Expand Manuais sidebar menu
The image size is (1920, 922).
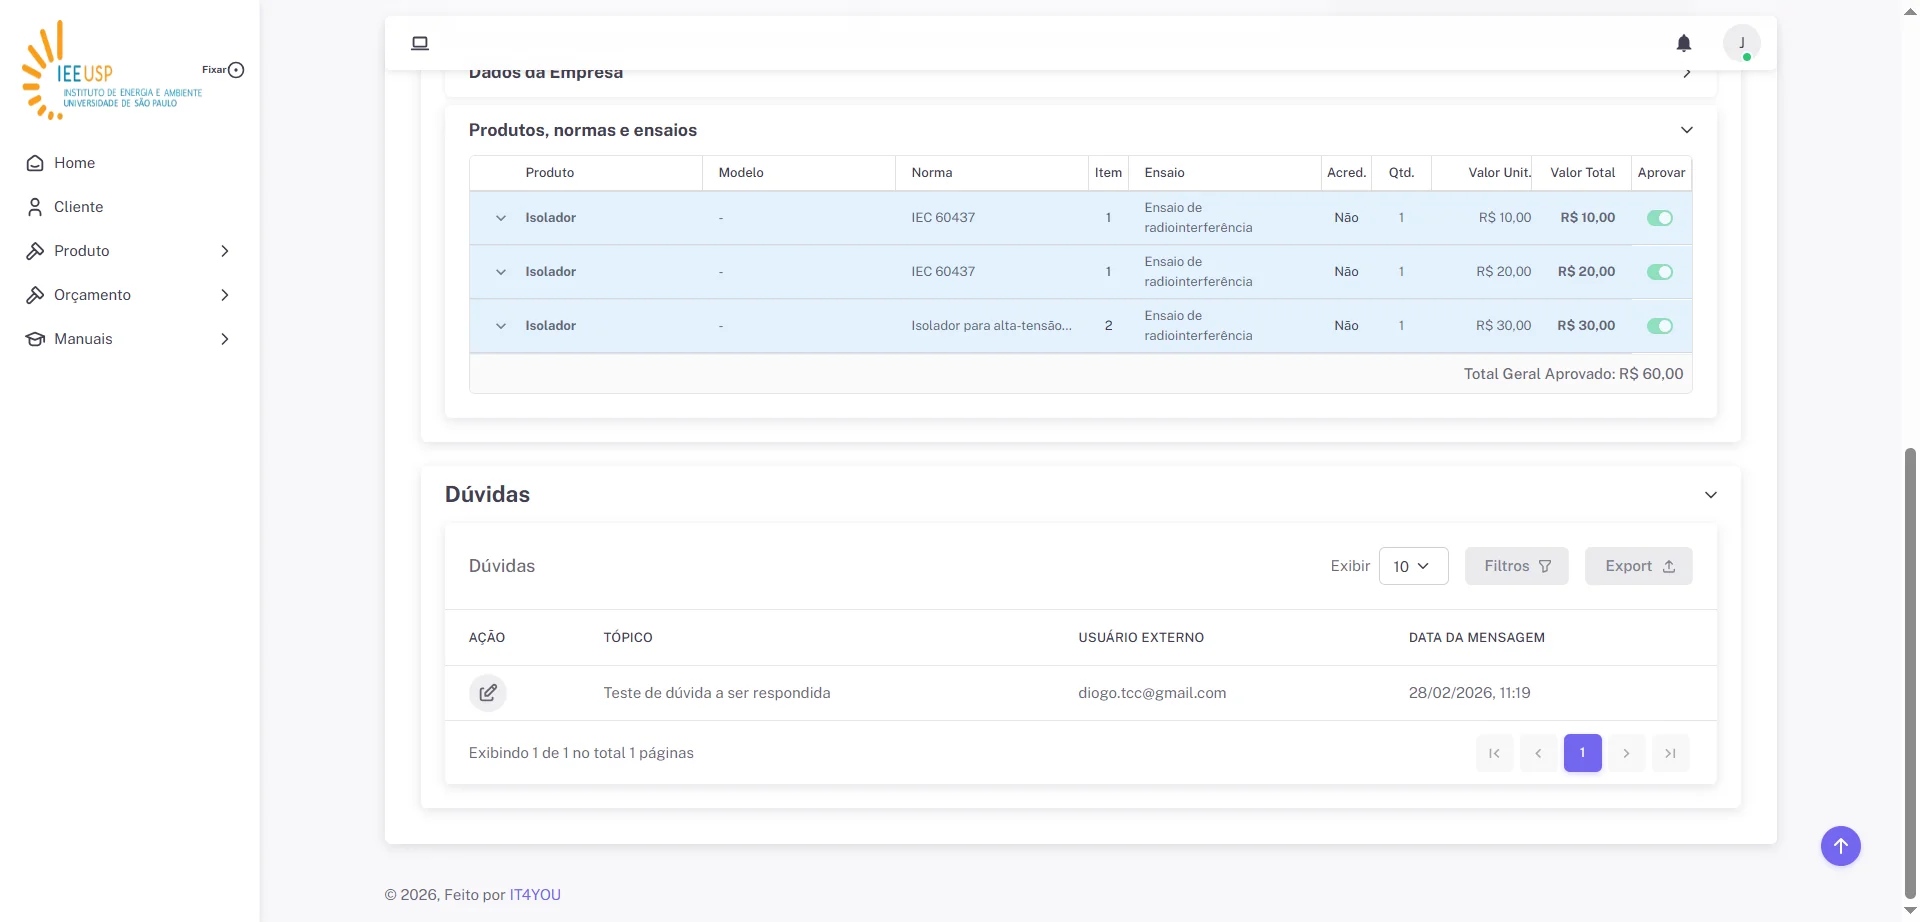(129, 339)
